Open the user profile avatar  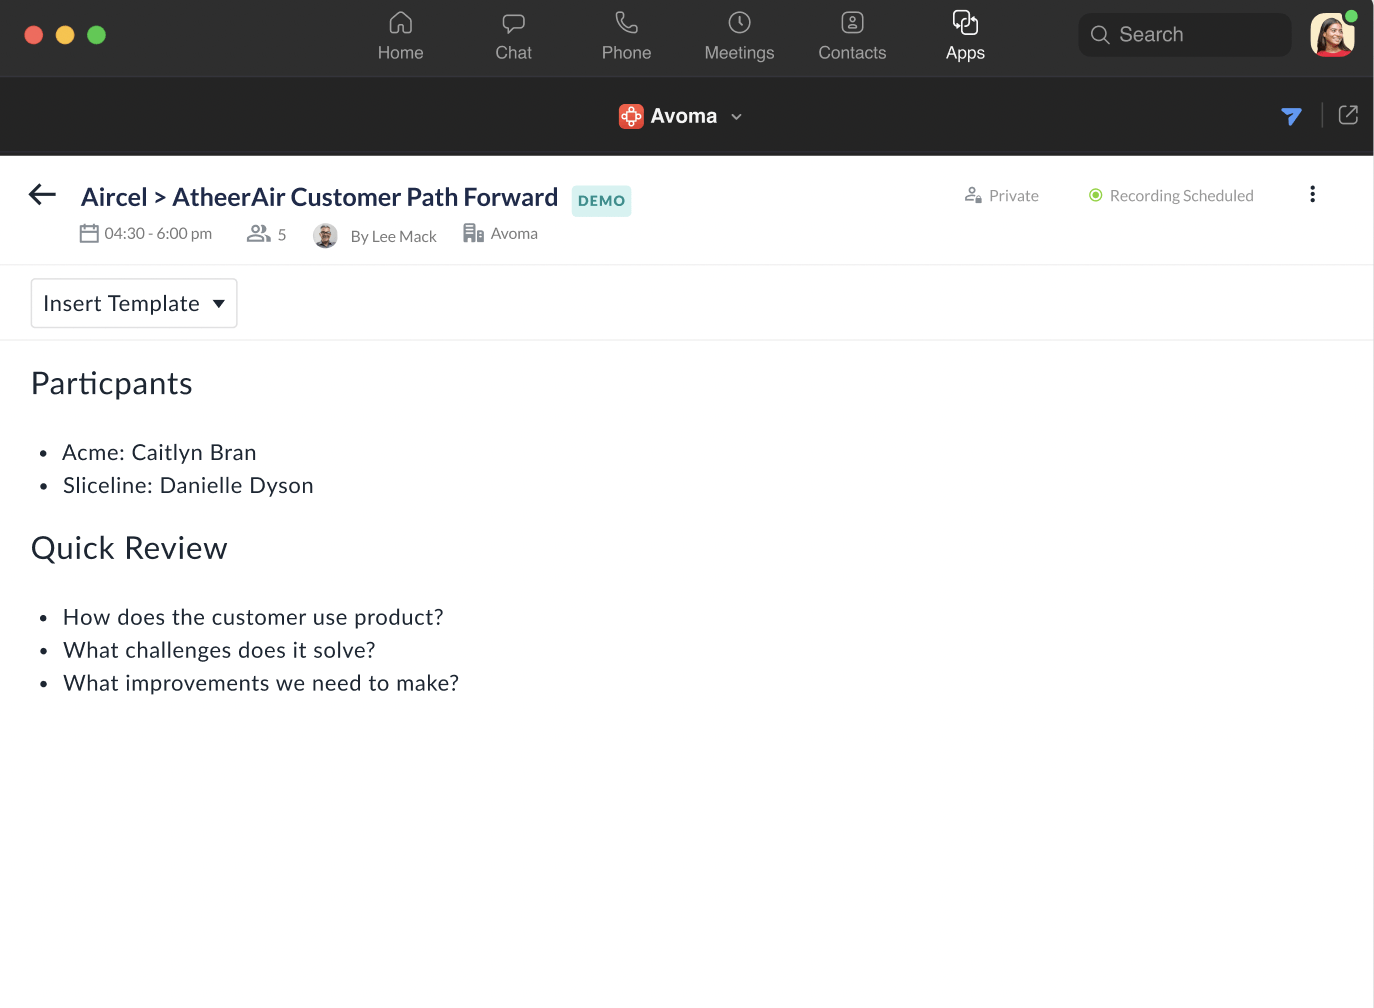tap(1332, 35)
